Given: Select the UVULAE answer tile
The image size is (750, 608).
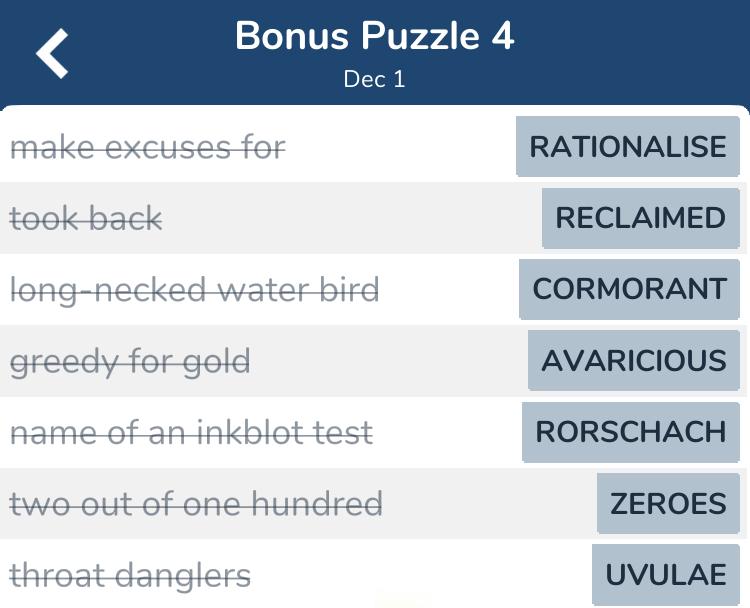Looking at the screenshot, I should [x=666, y=575].
